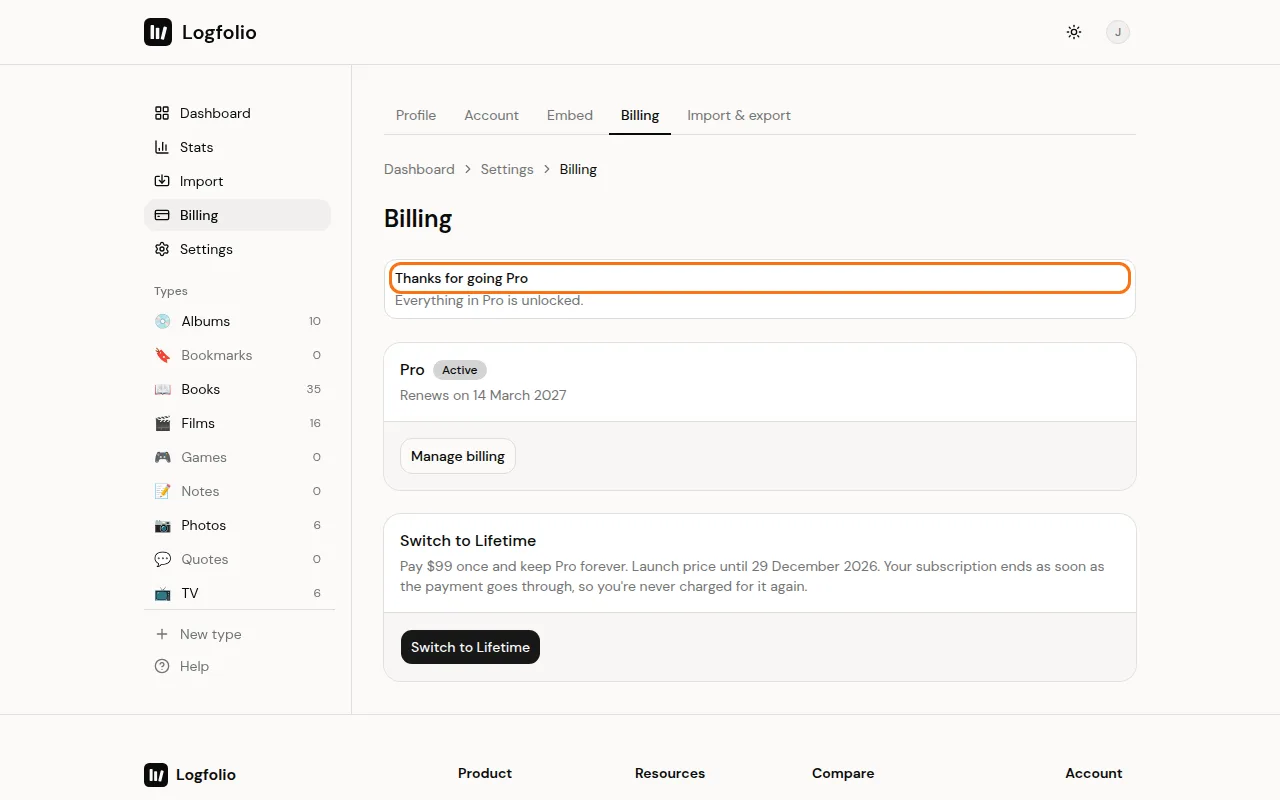Open the user avatar menu "J"
Image resolution: width=1280 pixels, height=800 pixels.
(x=1118, y=32)
